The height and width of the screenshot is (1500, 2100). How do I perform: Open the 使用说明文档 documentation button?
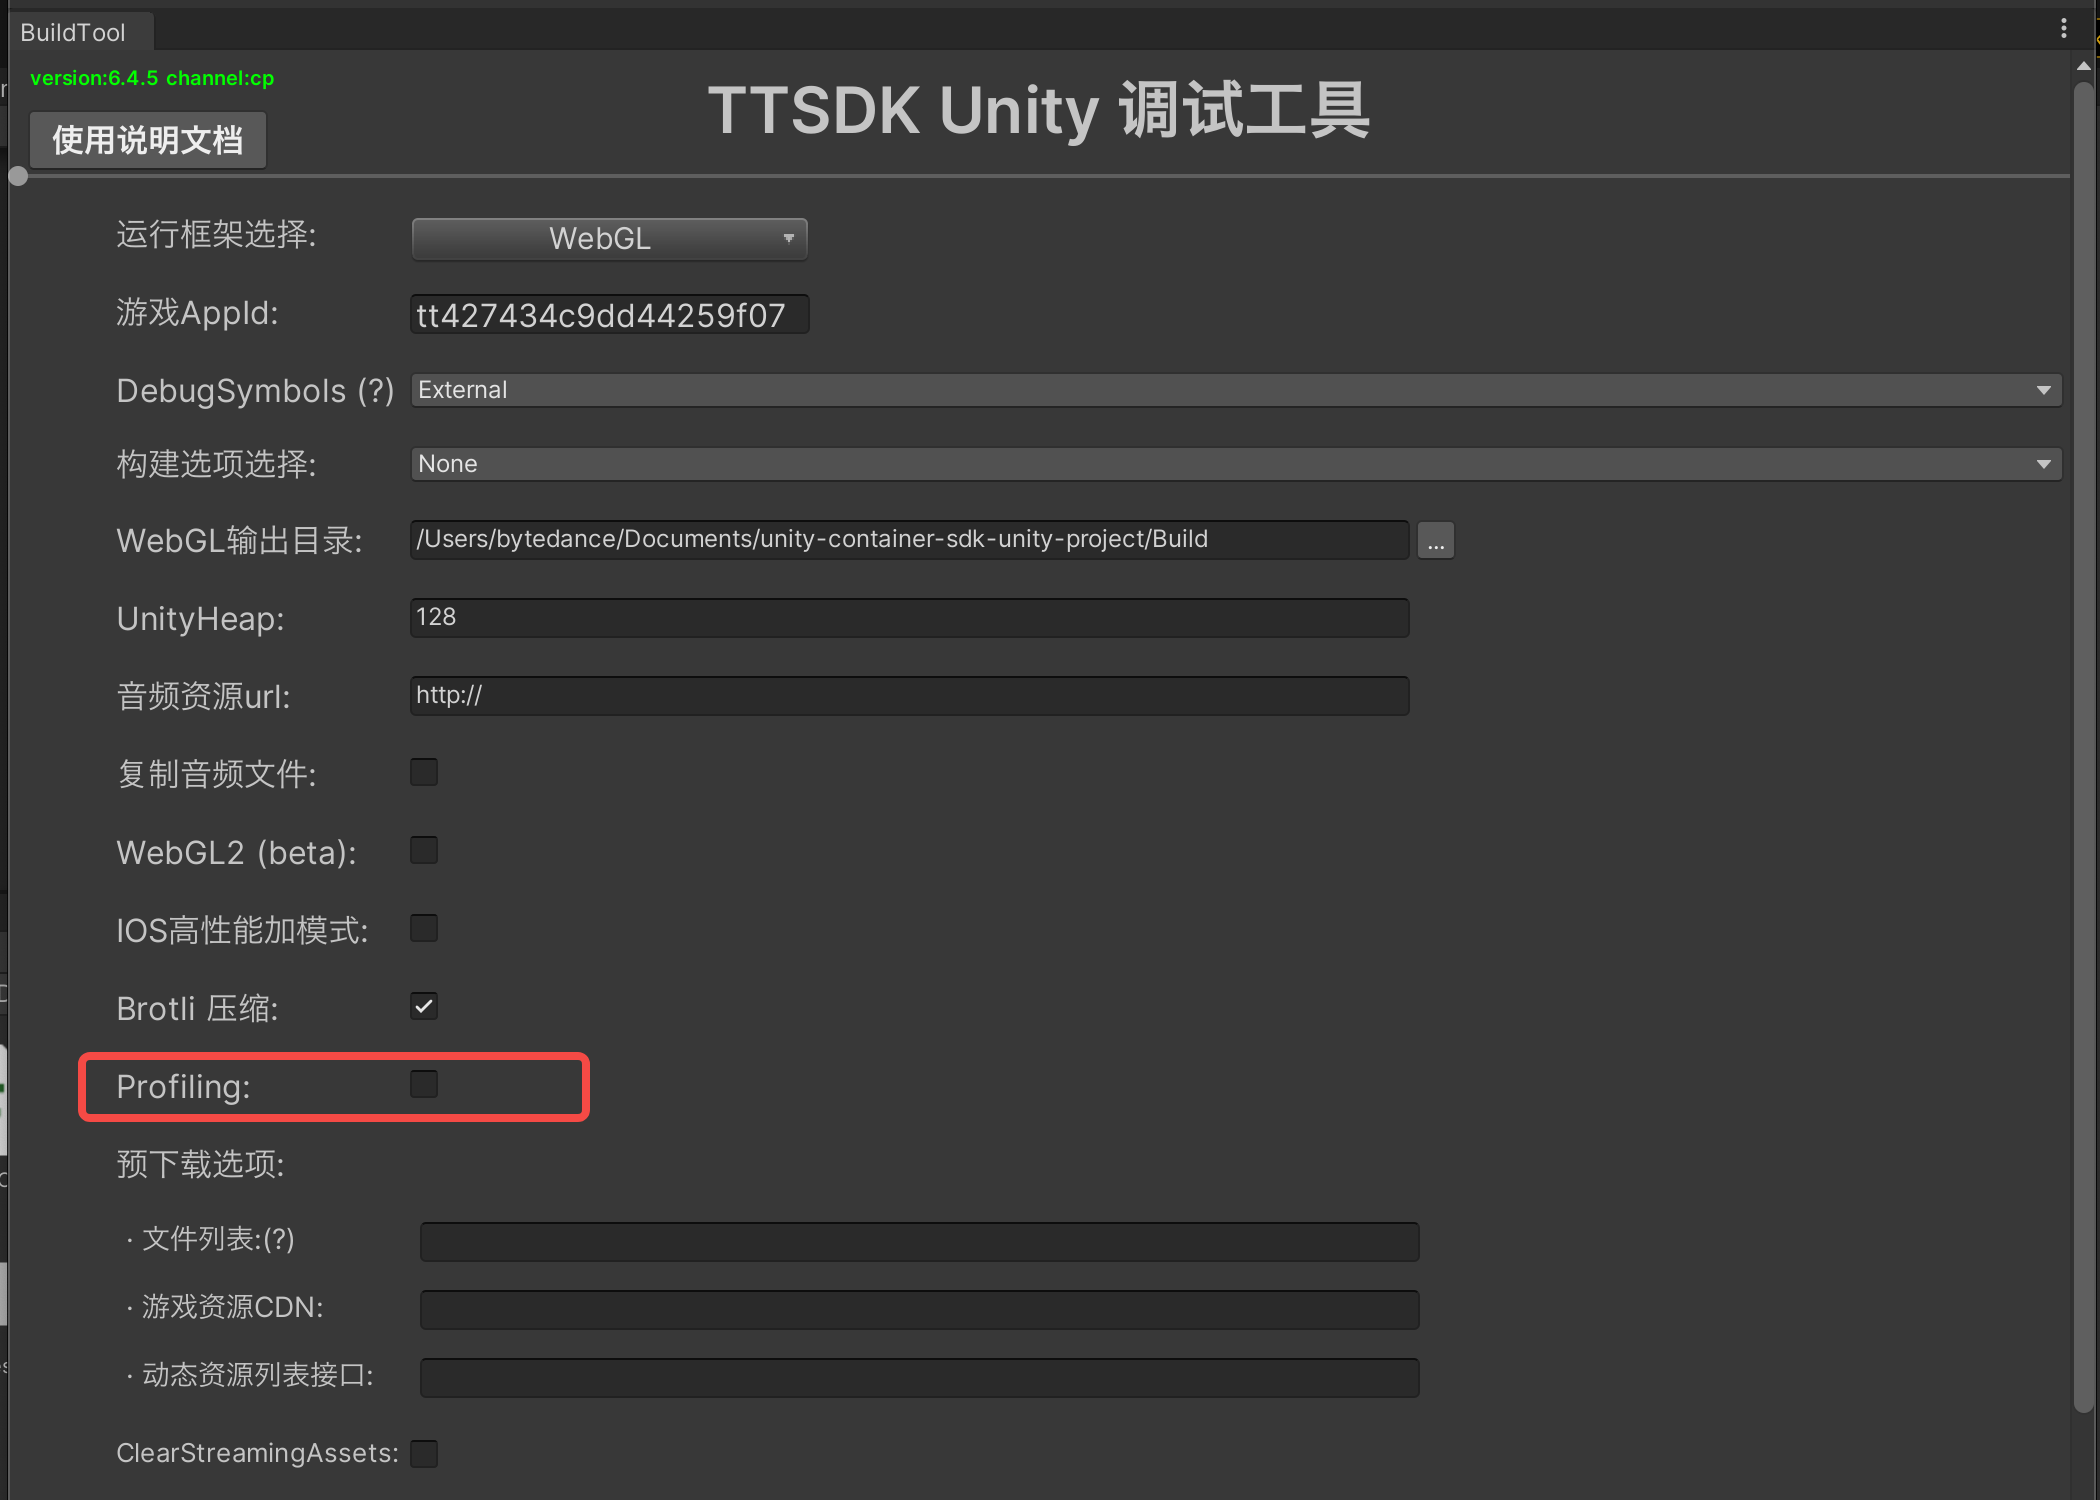[x=147, y=140]
